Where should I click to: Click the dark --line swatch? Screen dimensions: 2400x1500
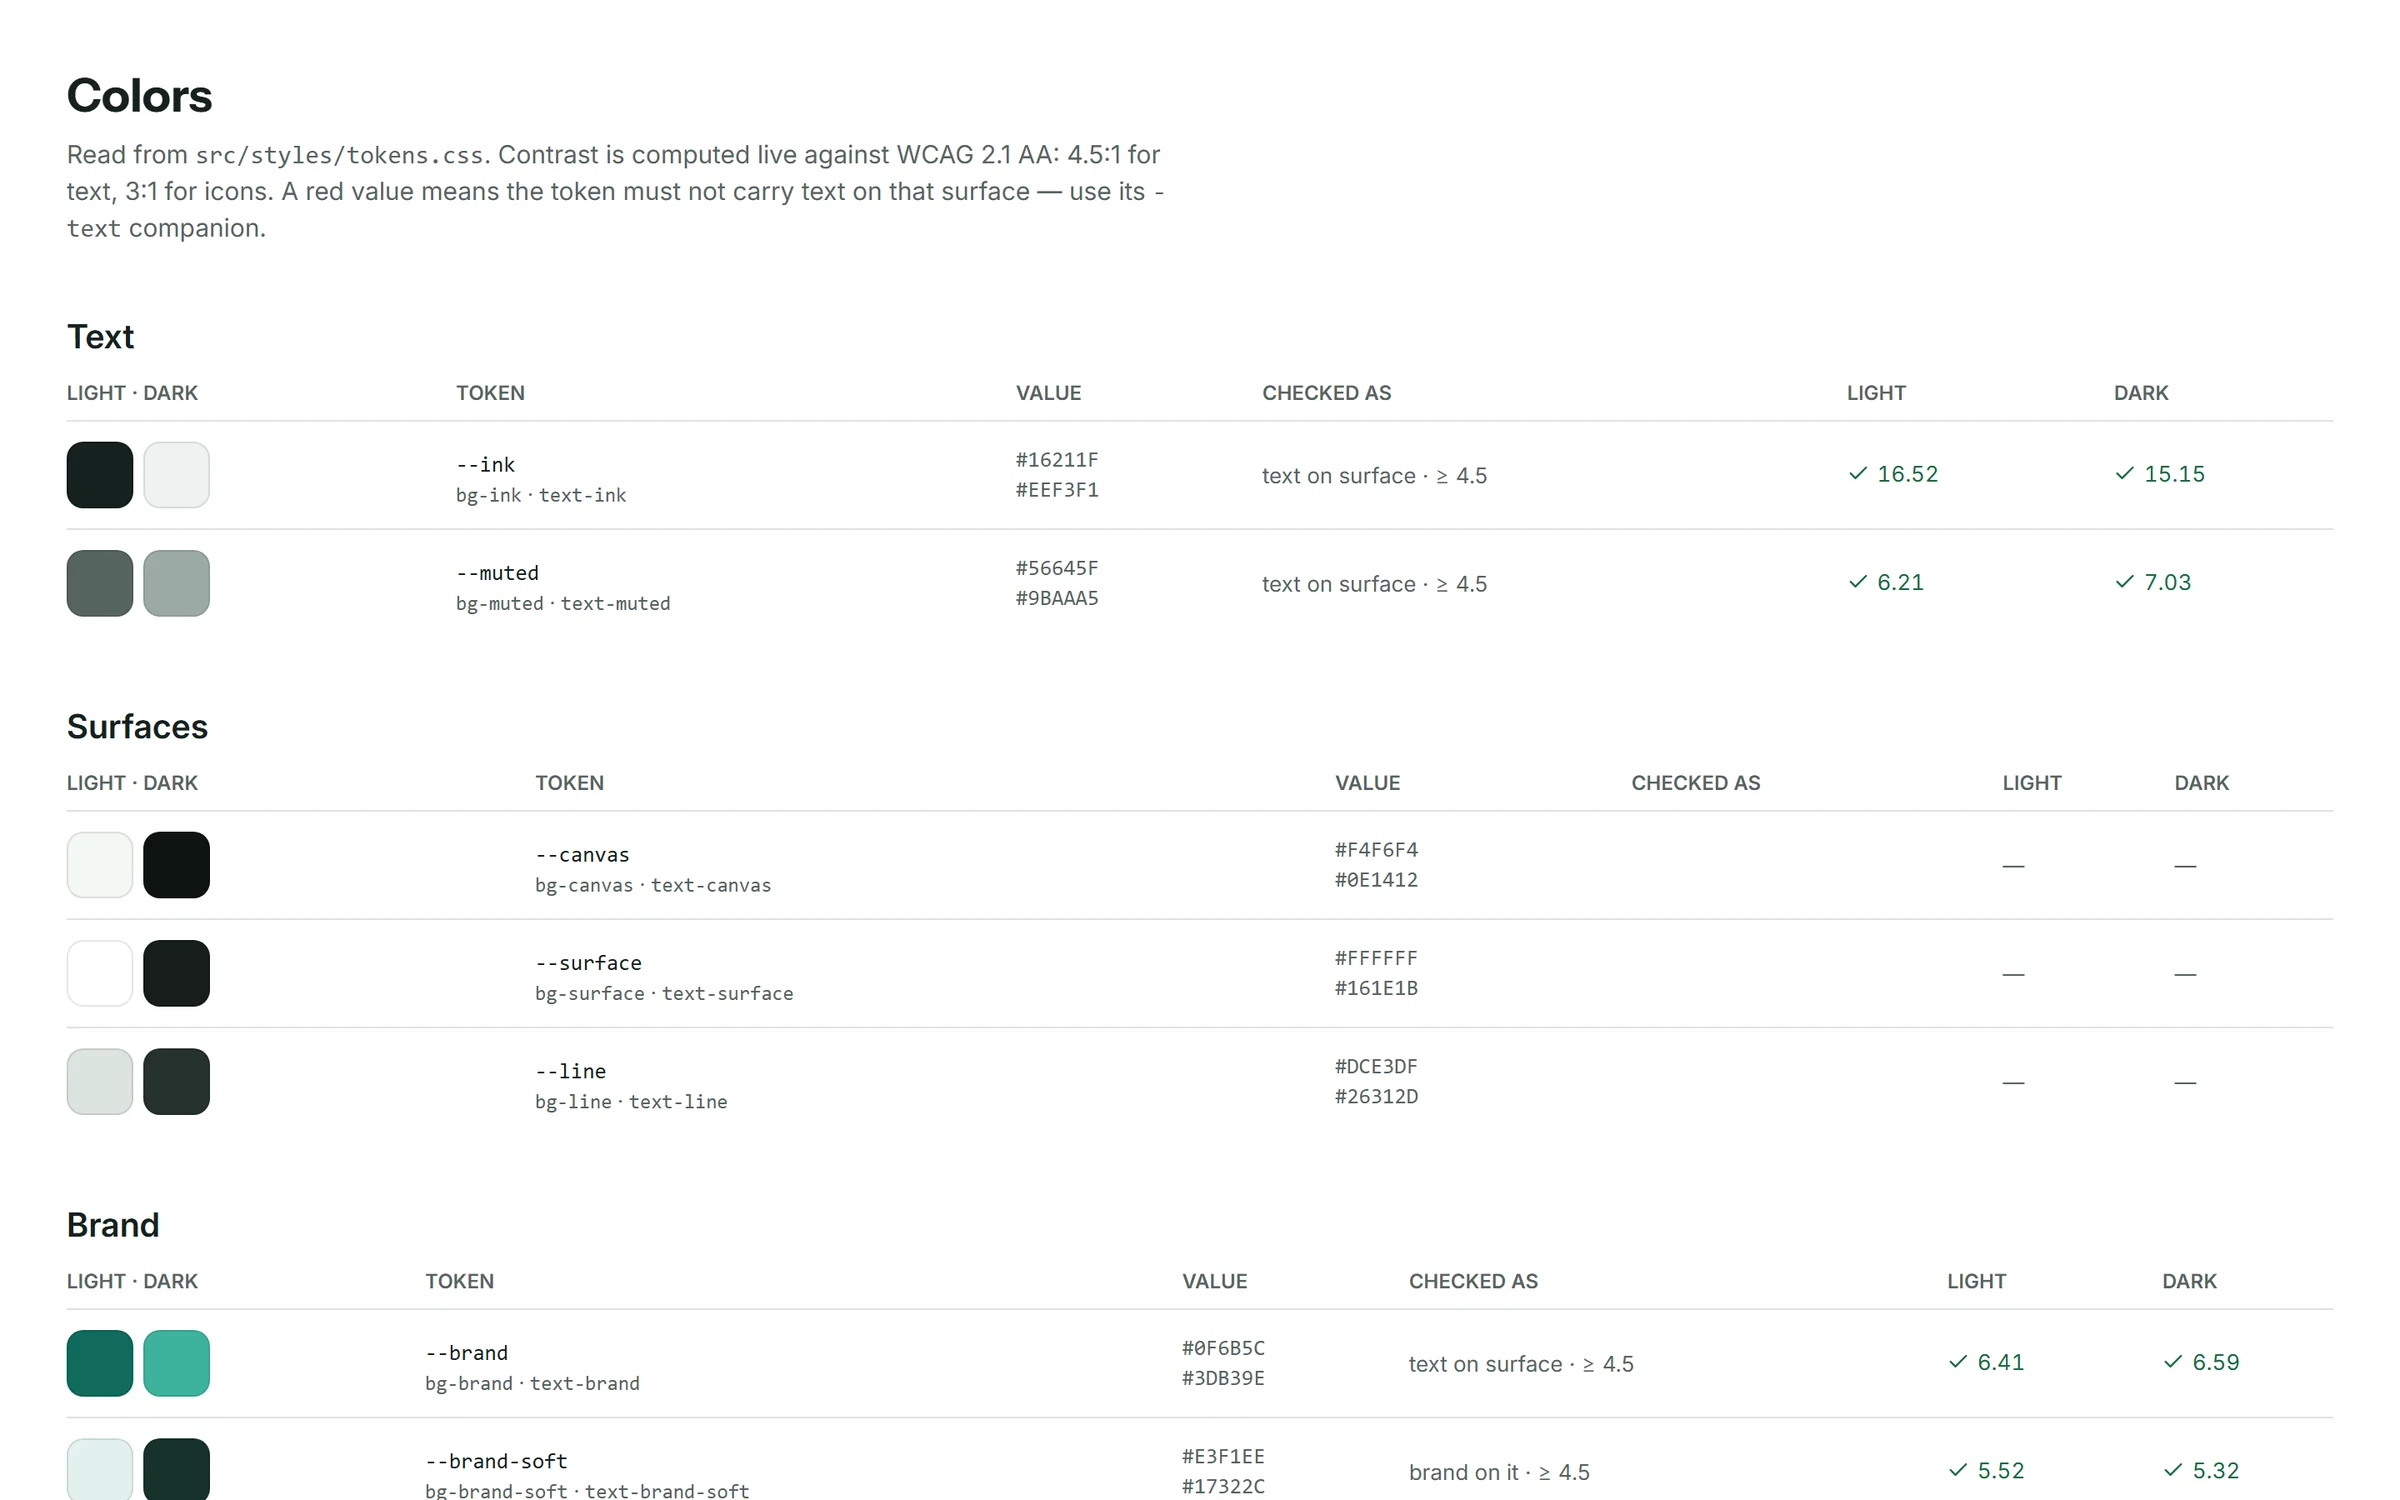tap(176, 1081)
